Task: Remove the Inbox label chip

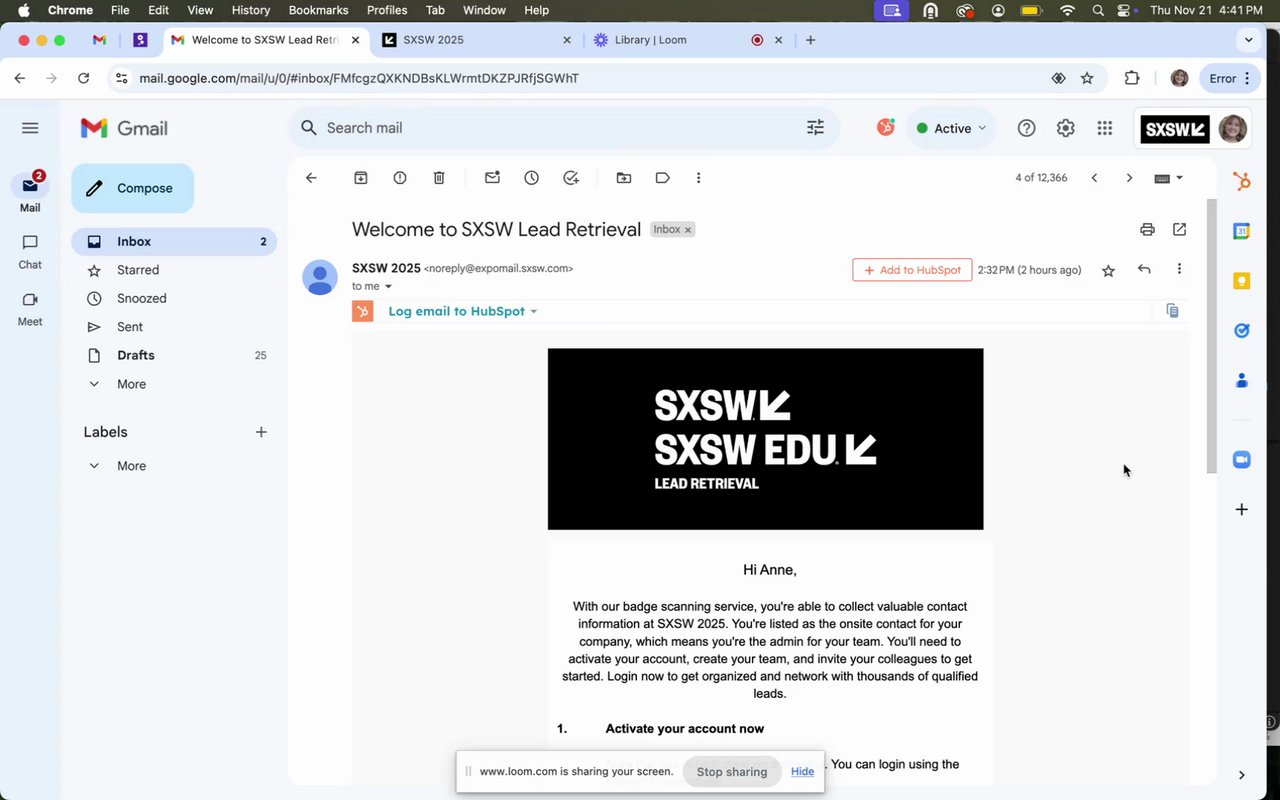Action: point(688,230)
